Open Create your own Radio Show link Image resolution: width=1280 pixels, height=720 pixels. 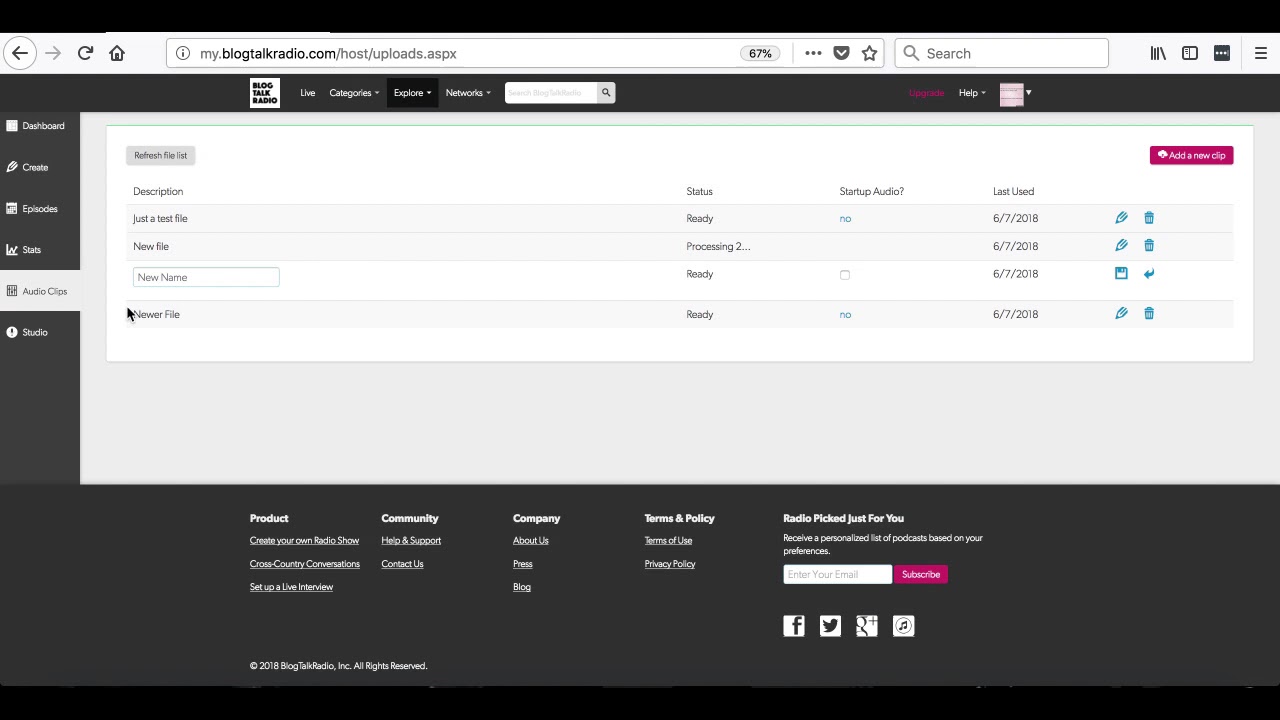304,541
